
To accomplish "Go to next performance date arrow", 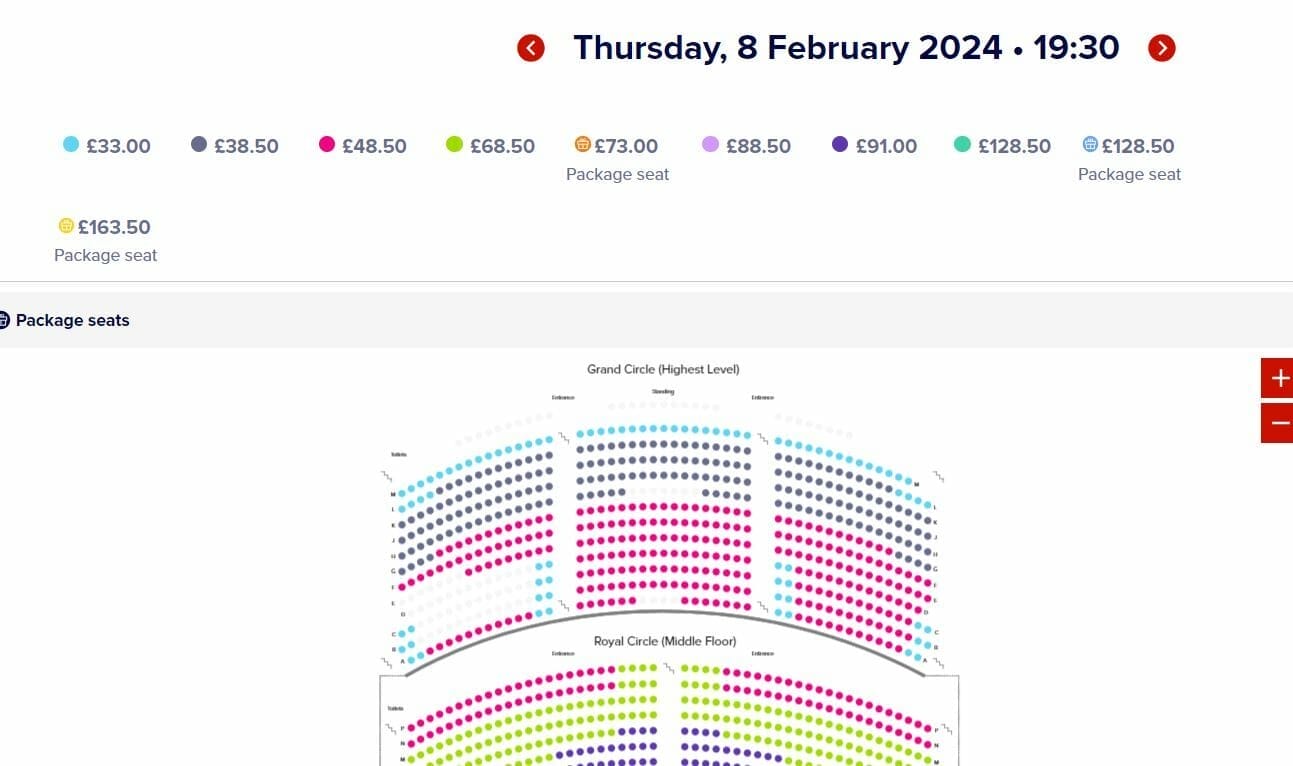I will [1162, 48].
